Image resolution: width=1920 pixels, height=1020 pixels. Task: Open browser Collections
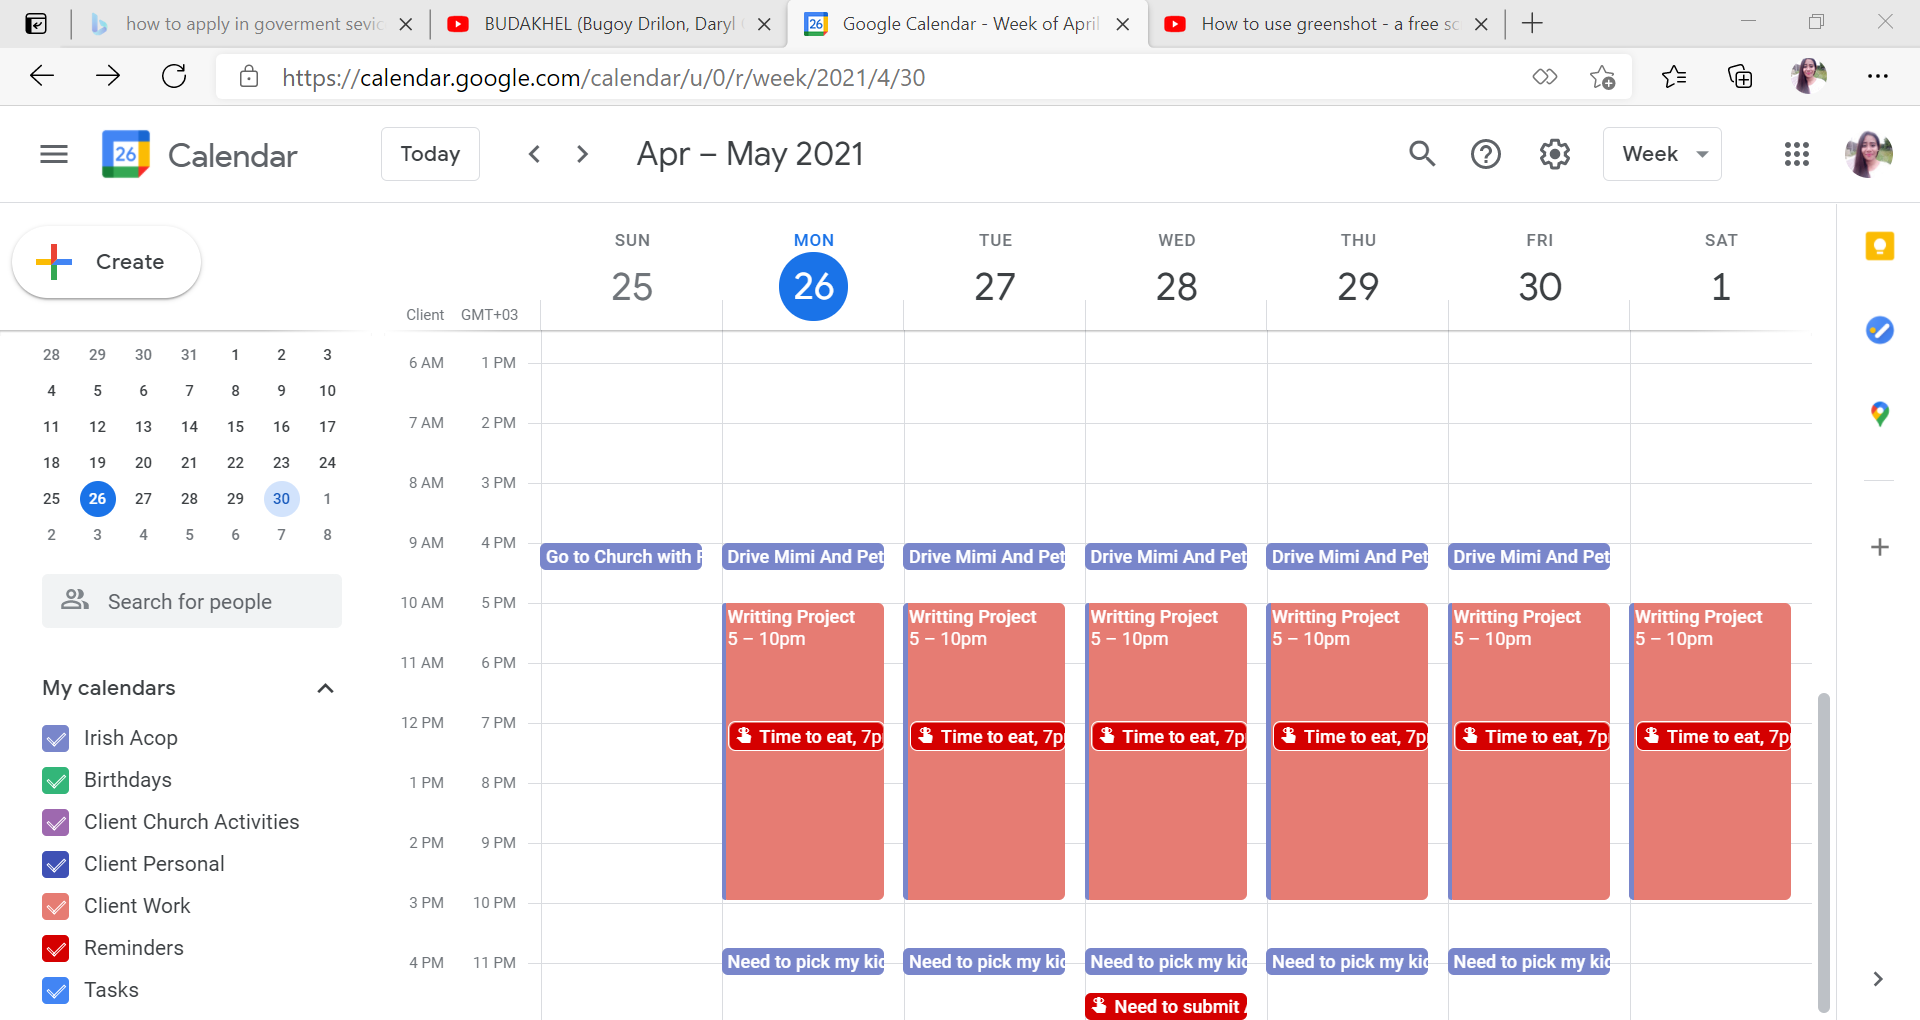[1740, 77]
